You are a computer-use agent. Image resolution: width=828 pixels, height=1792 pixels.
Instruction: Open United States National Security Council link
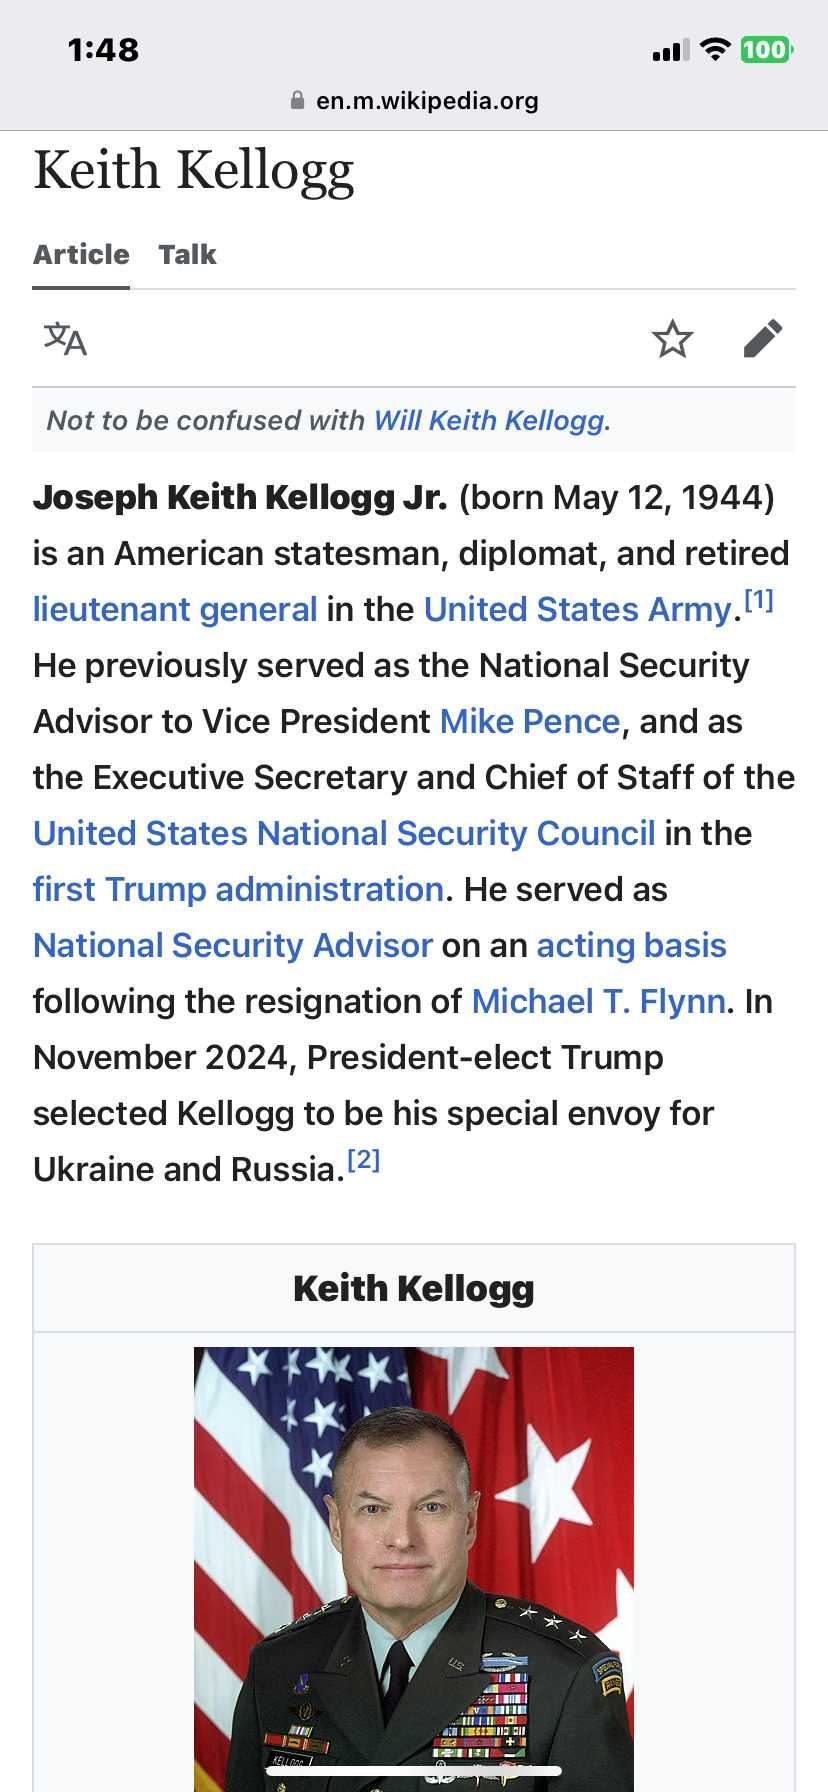(344, 833)
